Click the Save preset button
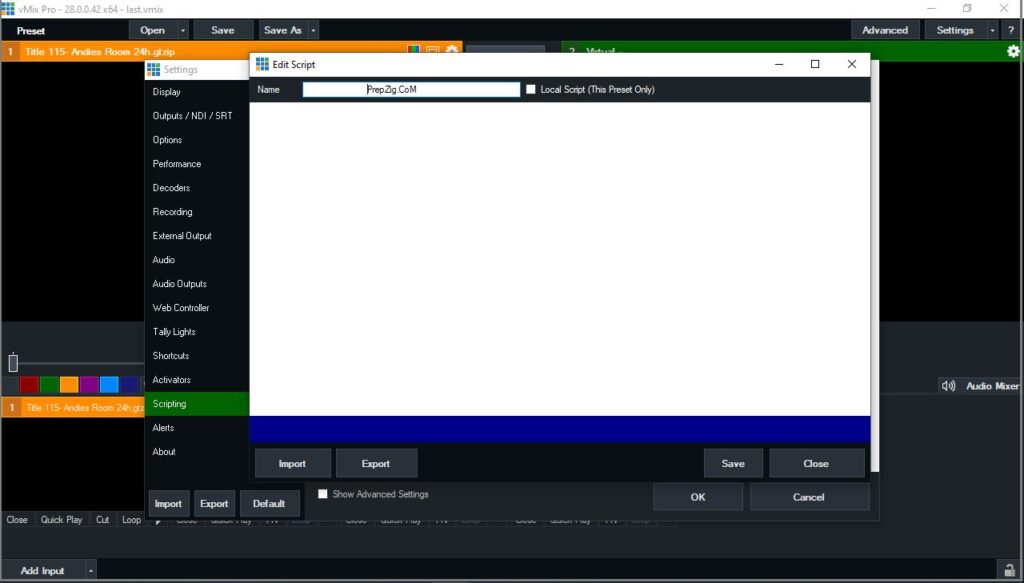This screenshot has width=1024, height=583. (x=223, y=30)
